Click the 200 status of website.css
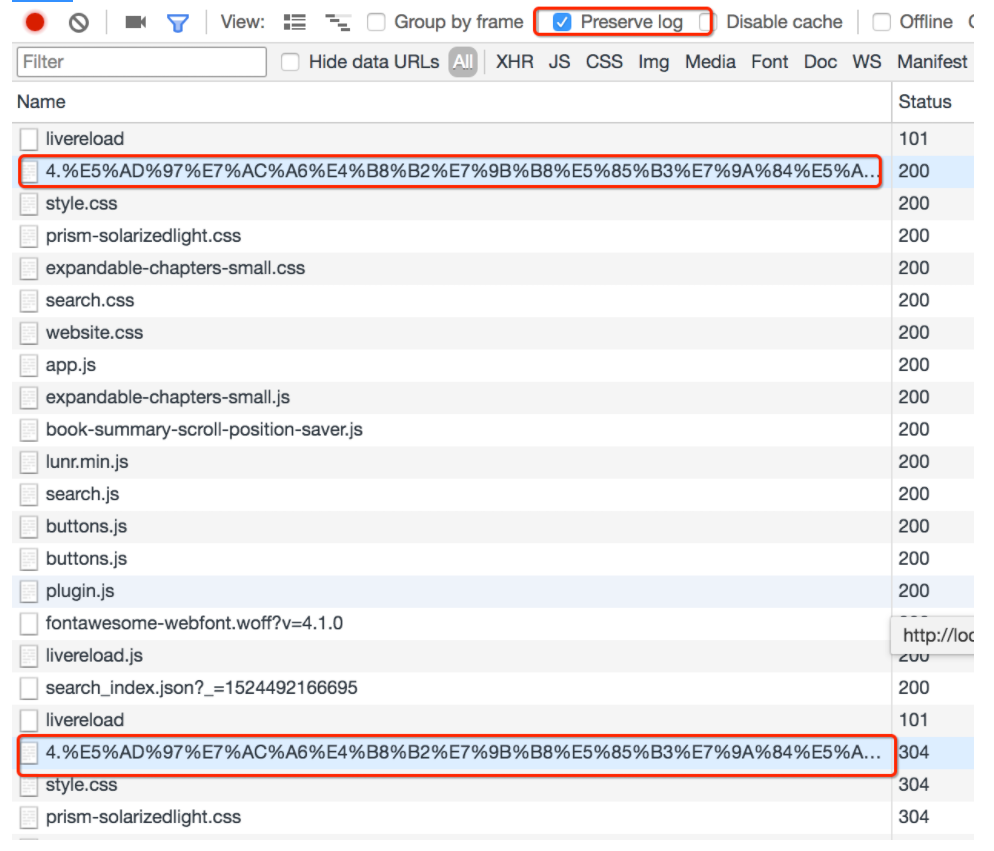Viewport: 994px width, 851px height. pos(913,333)
